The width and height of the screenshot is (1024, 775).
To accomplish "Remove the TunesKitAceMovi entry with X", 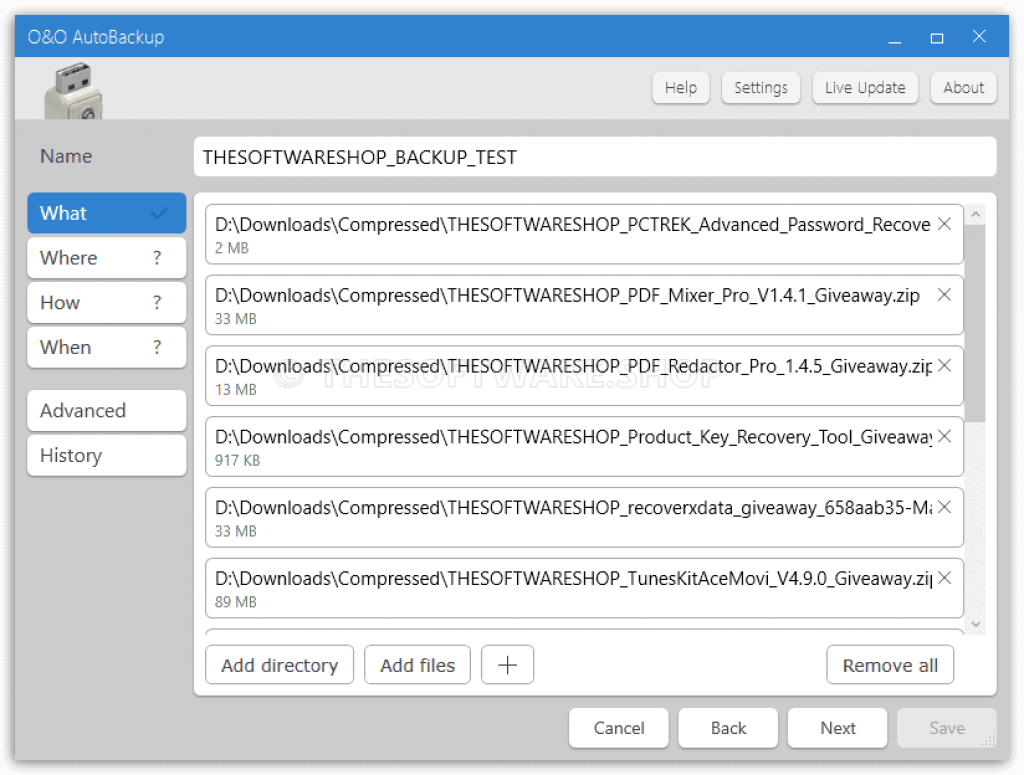I will [x=944, y=578].
